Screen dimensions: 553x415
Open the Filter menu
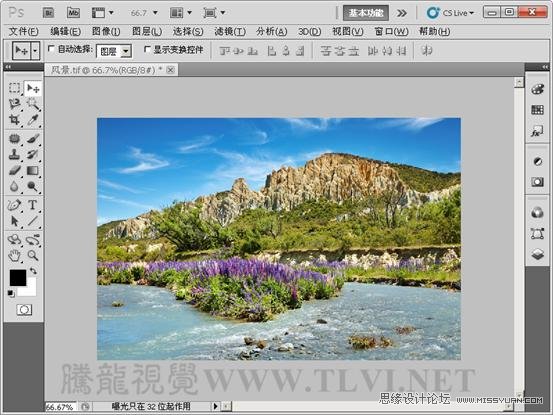pos(230,31)
